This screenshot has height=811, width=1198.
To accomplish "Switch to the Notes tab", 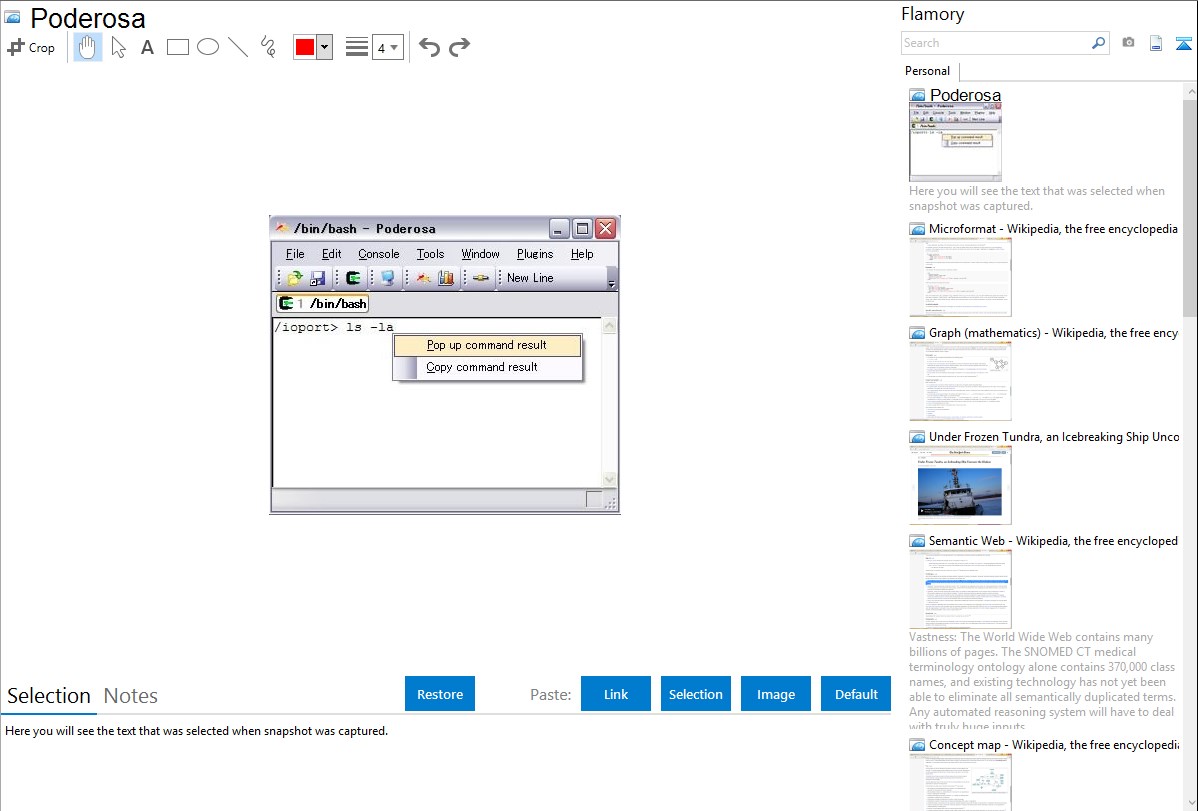I will pyautogui.click(x=131, y=696).
